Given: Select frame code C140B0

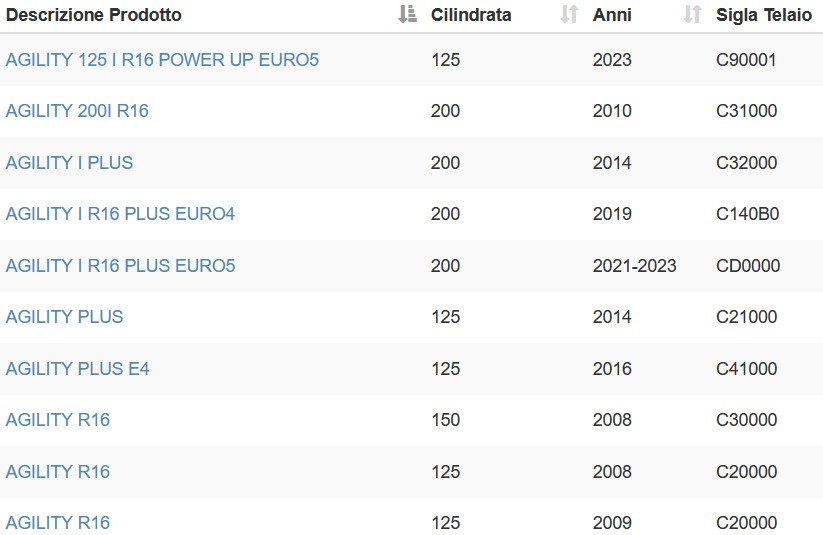Looking at the screenshot, I should coord(747,214).
